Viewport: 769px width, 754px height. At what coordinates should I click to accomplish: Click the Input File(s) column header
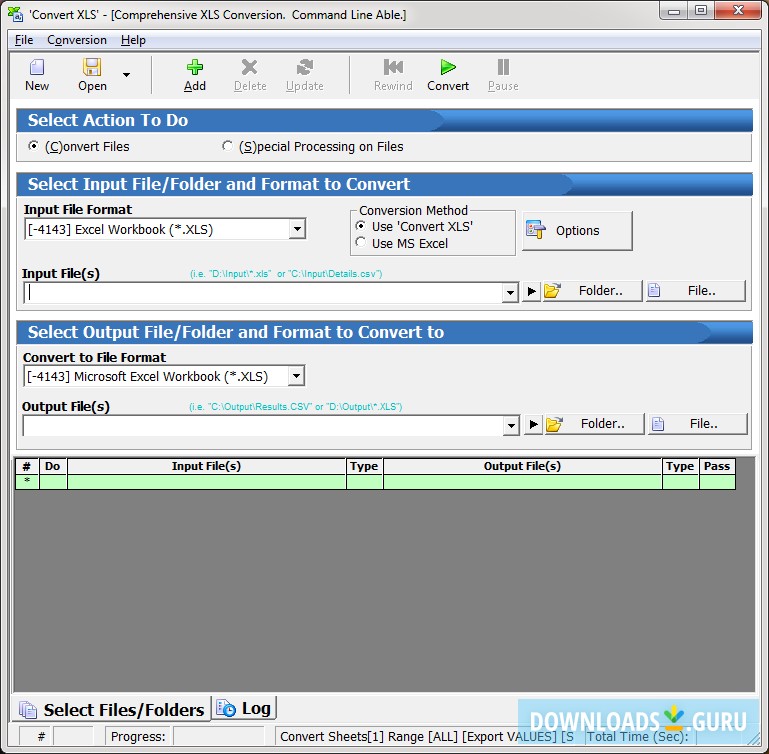[206, 466]
